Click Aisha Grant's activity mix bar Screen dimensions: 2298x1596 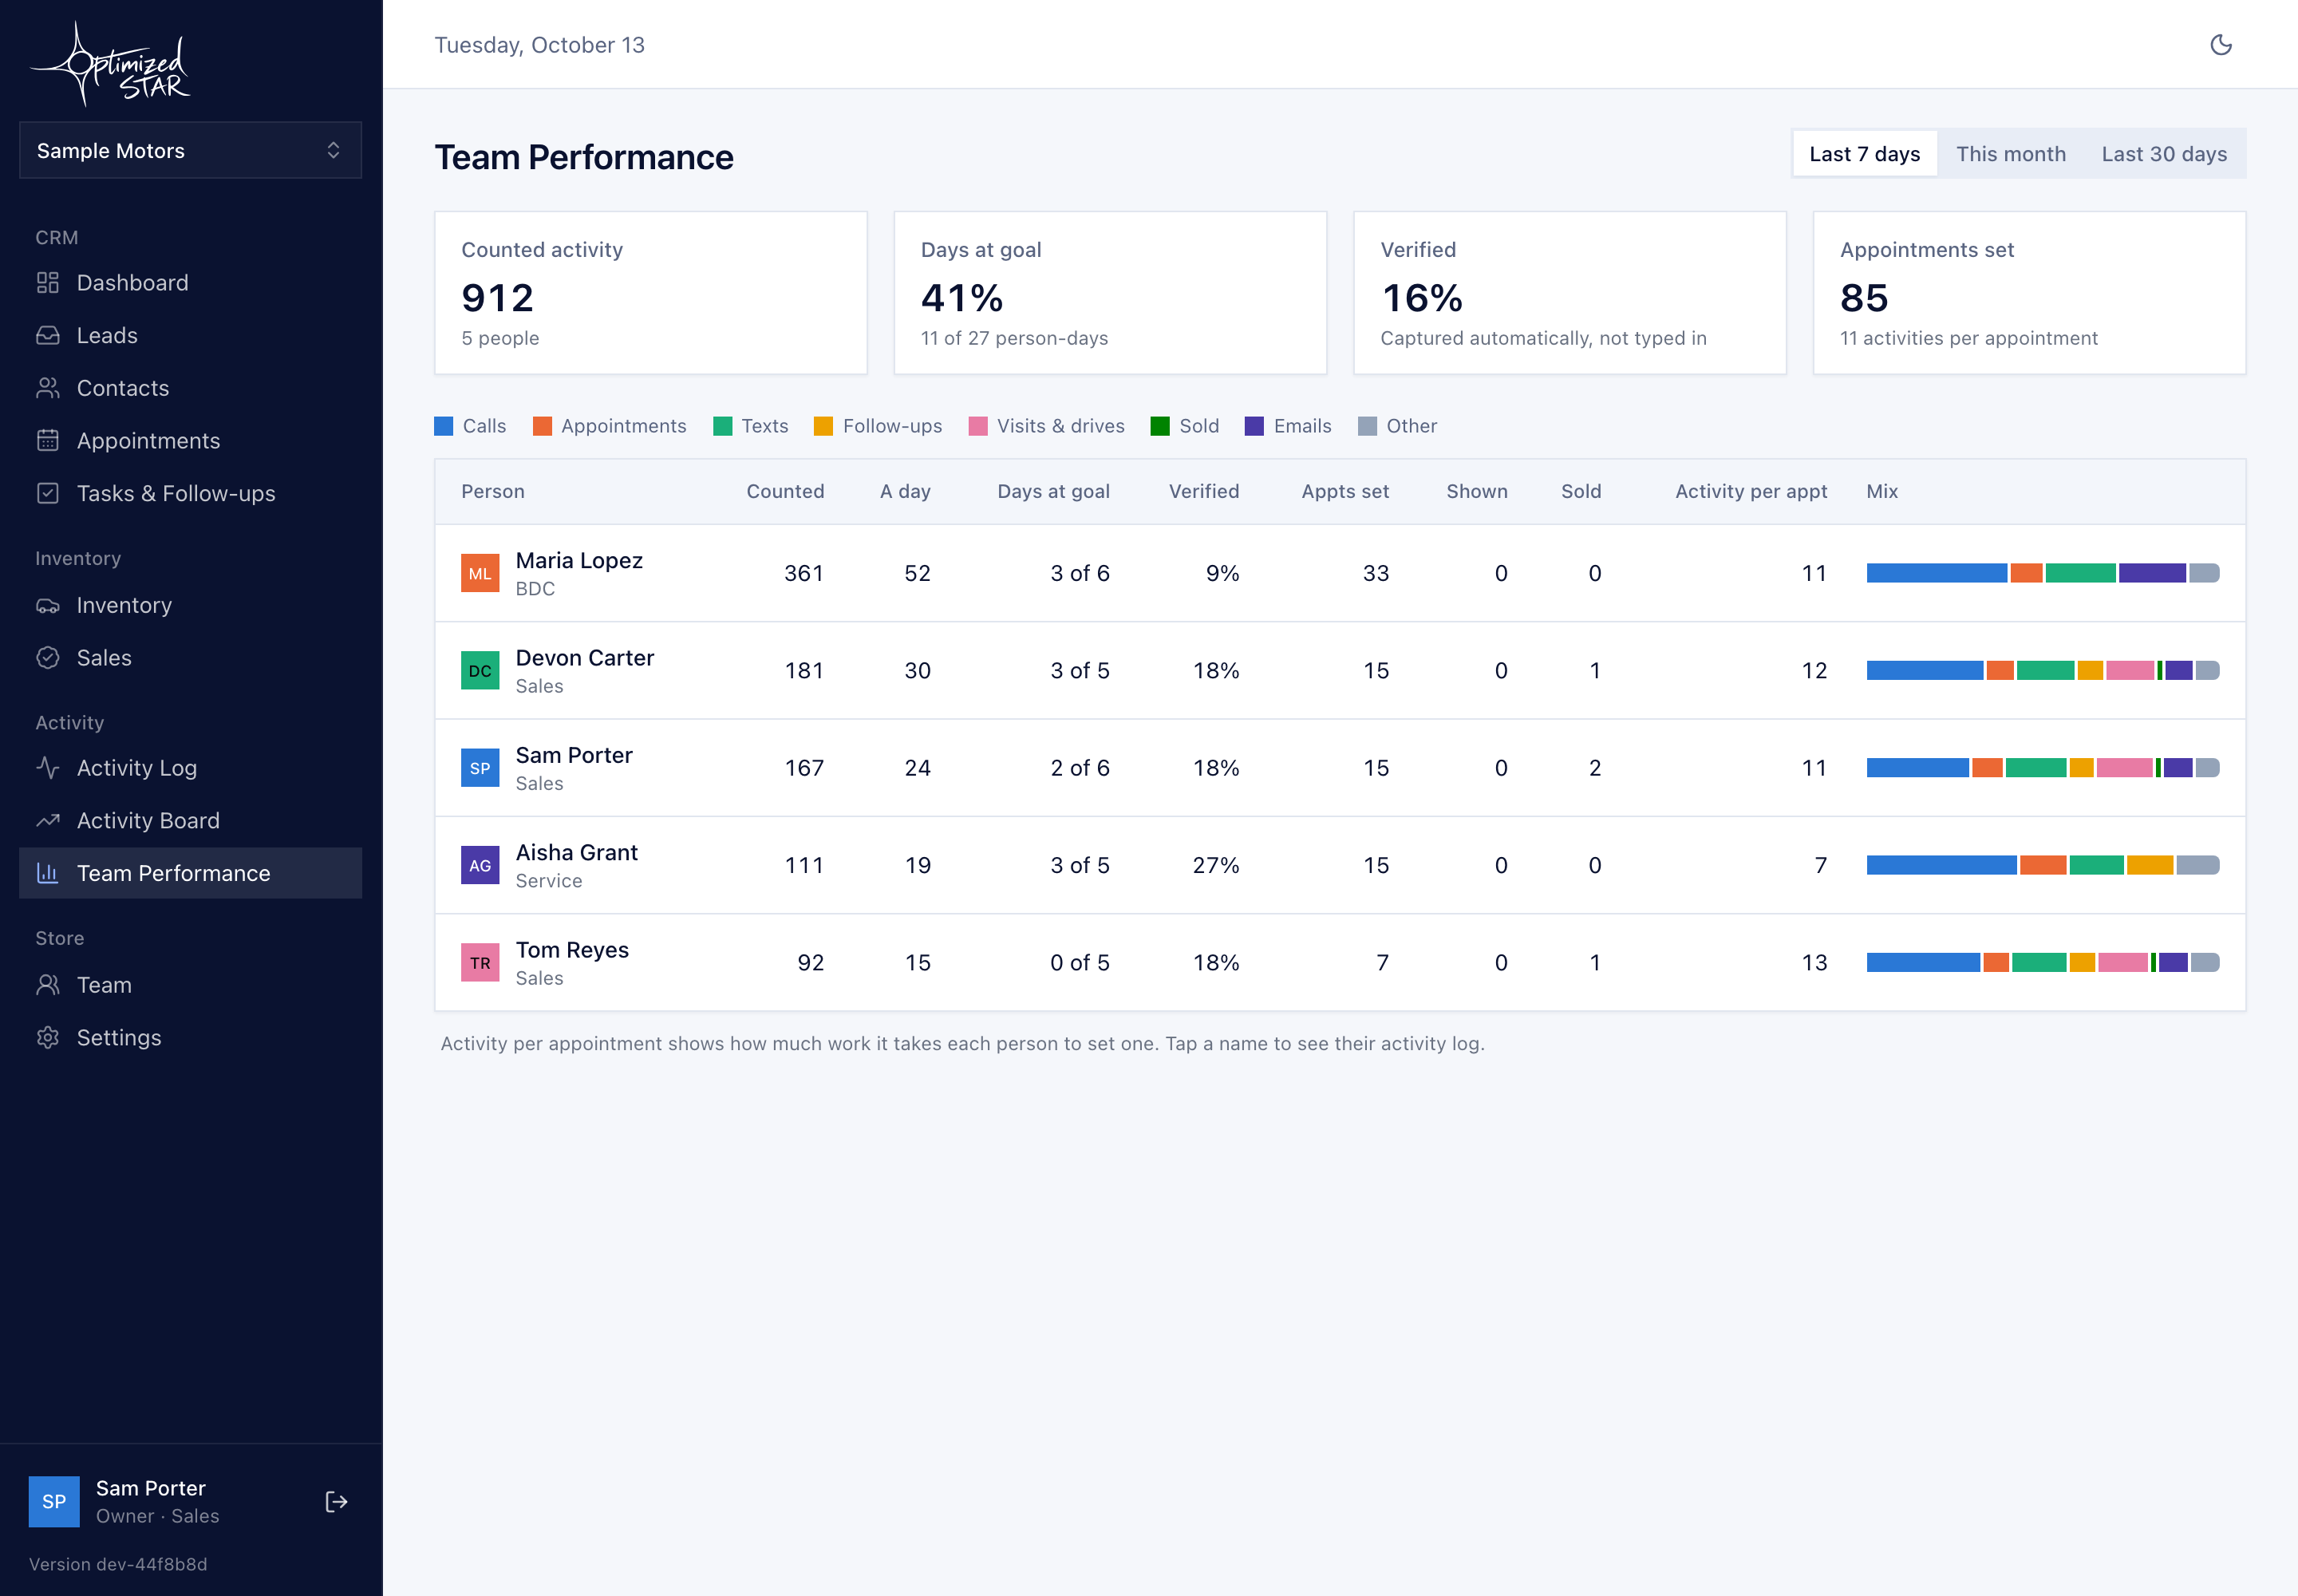click(2043, 866)
